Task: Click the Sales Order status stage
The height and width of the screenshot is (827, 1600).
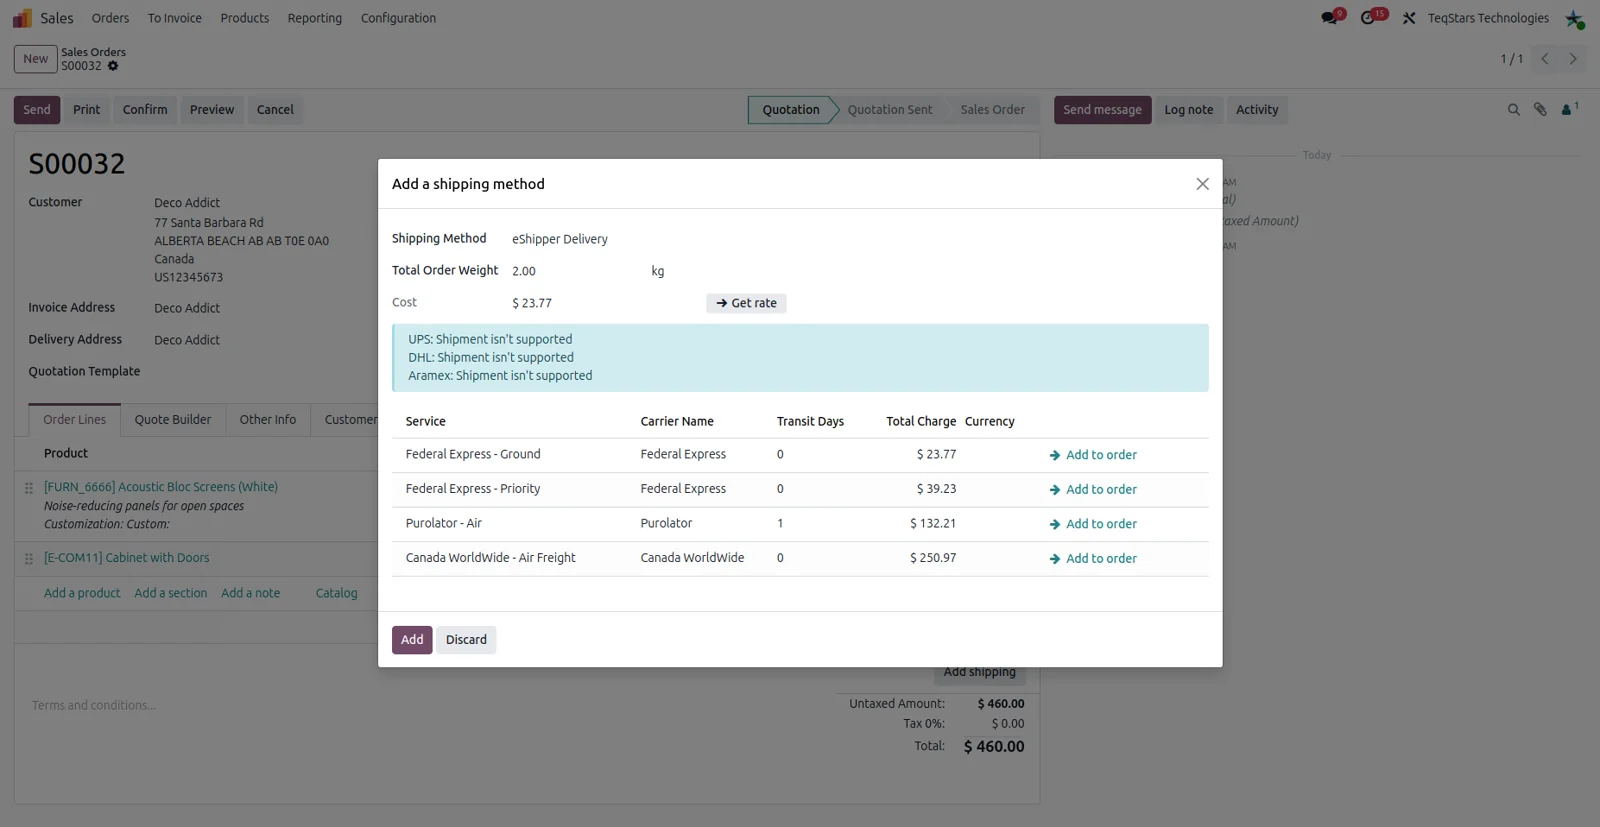Action: (992, 110)
